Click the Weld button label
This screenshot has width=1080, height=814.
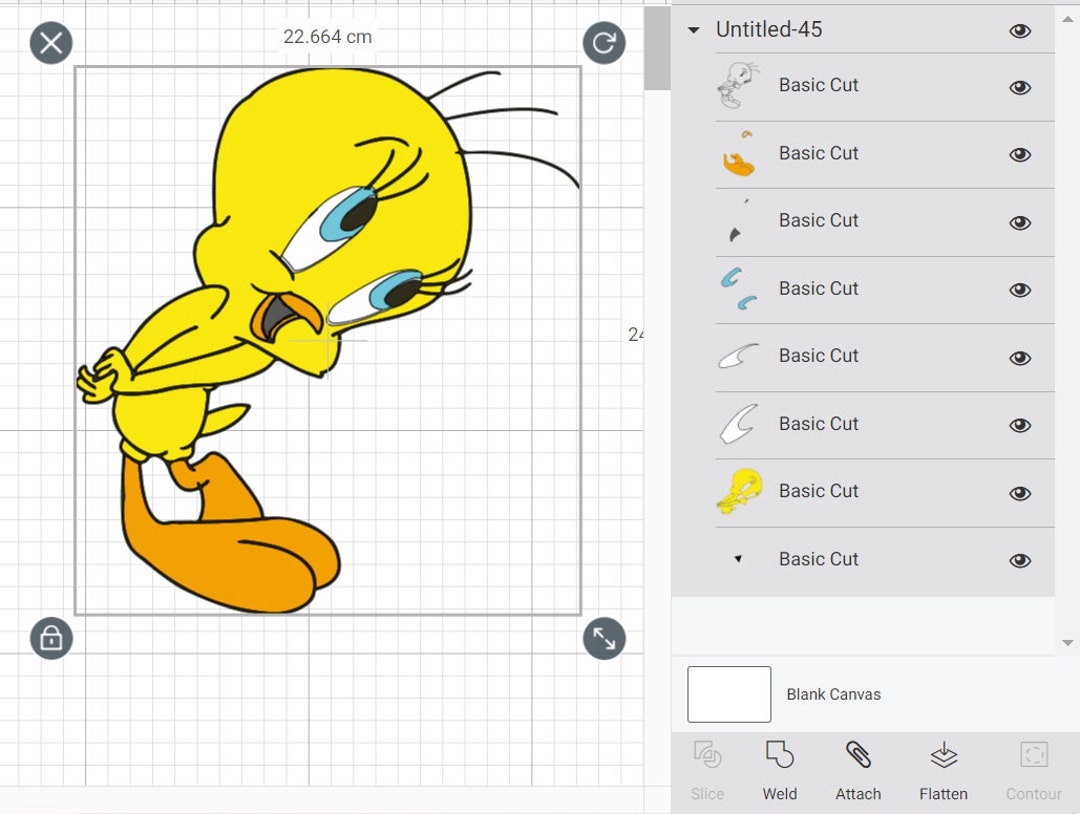(x=780, y=794)
